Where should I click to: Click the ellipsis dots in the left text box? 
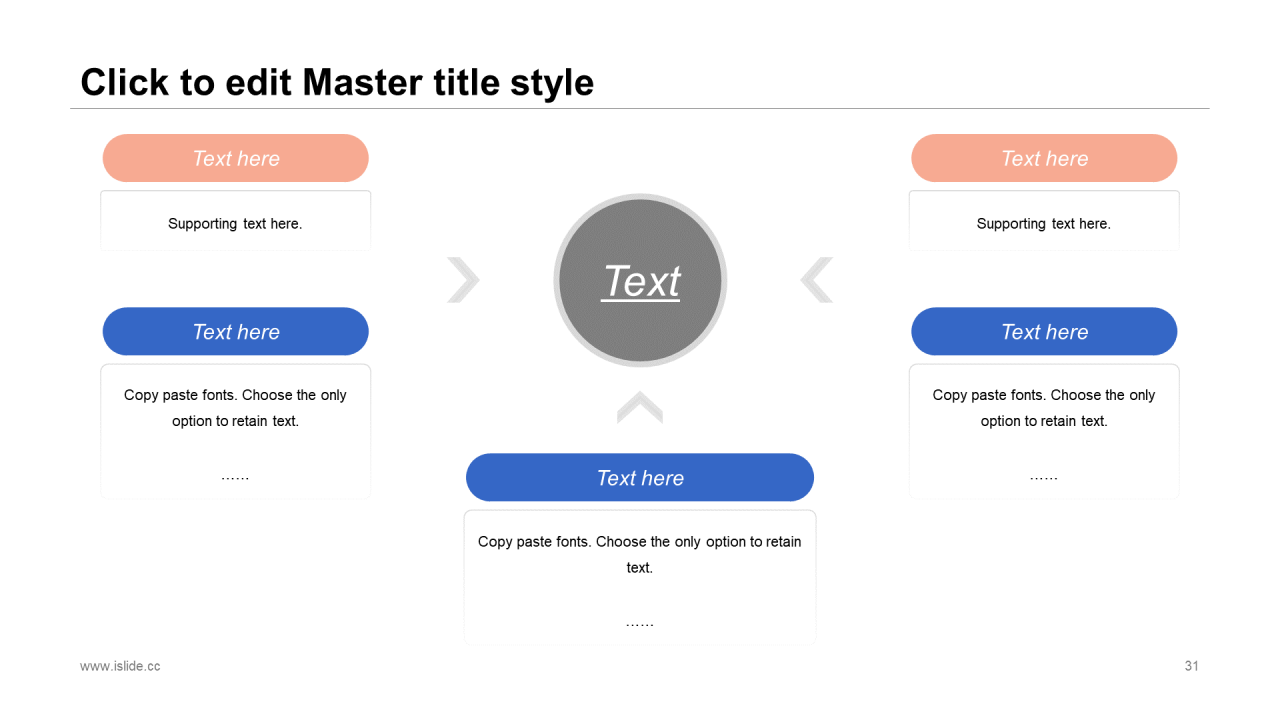[235, 477]
